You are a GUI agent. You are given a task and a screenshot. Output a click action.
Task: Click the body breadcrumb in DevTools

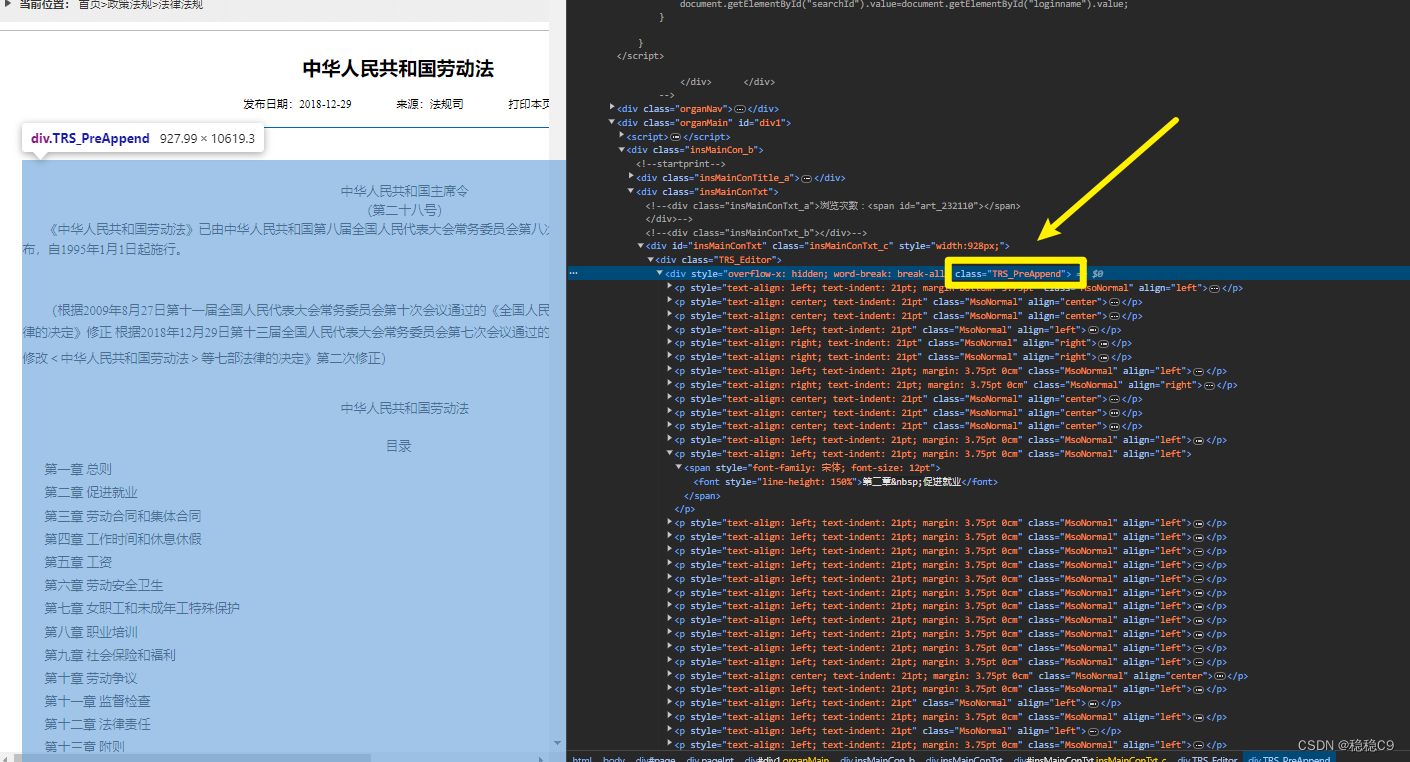[615, 759]
